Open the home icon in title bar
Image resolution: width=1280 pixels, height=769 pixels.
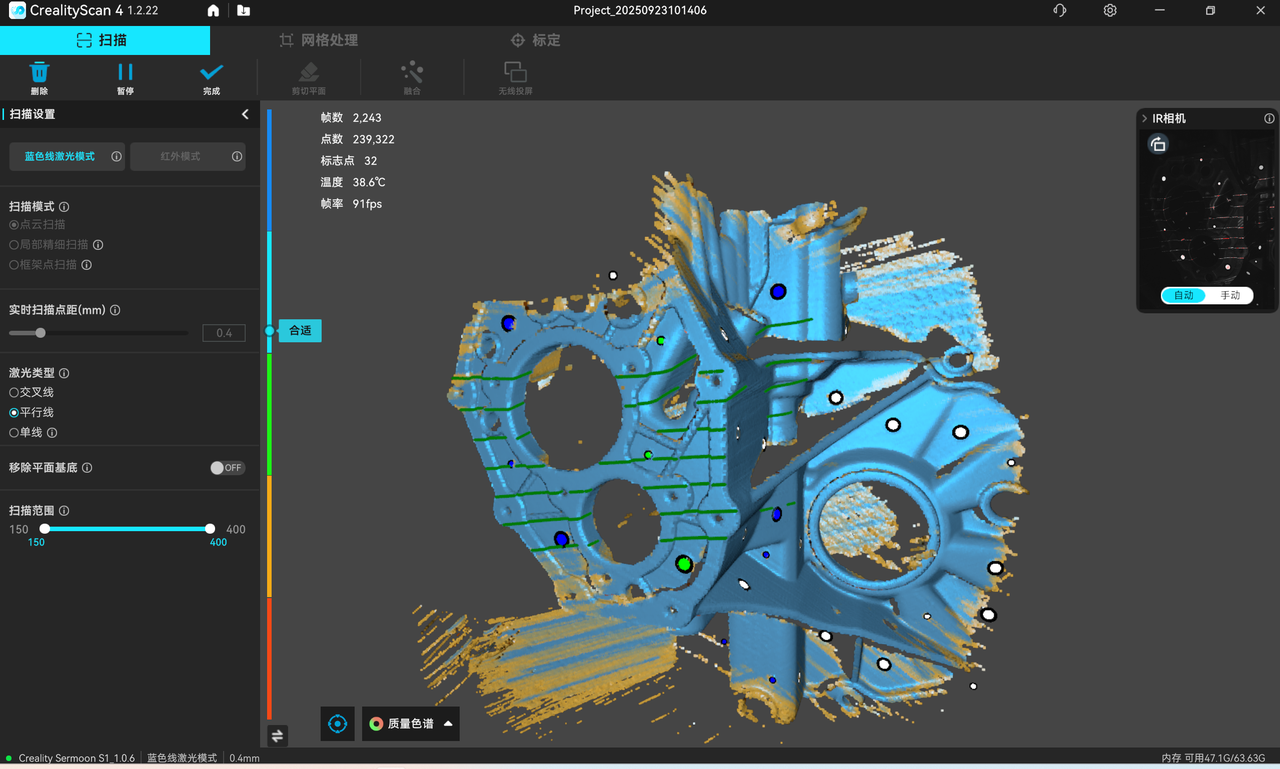point(213,11)
